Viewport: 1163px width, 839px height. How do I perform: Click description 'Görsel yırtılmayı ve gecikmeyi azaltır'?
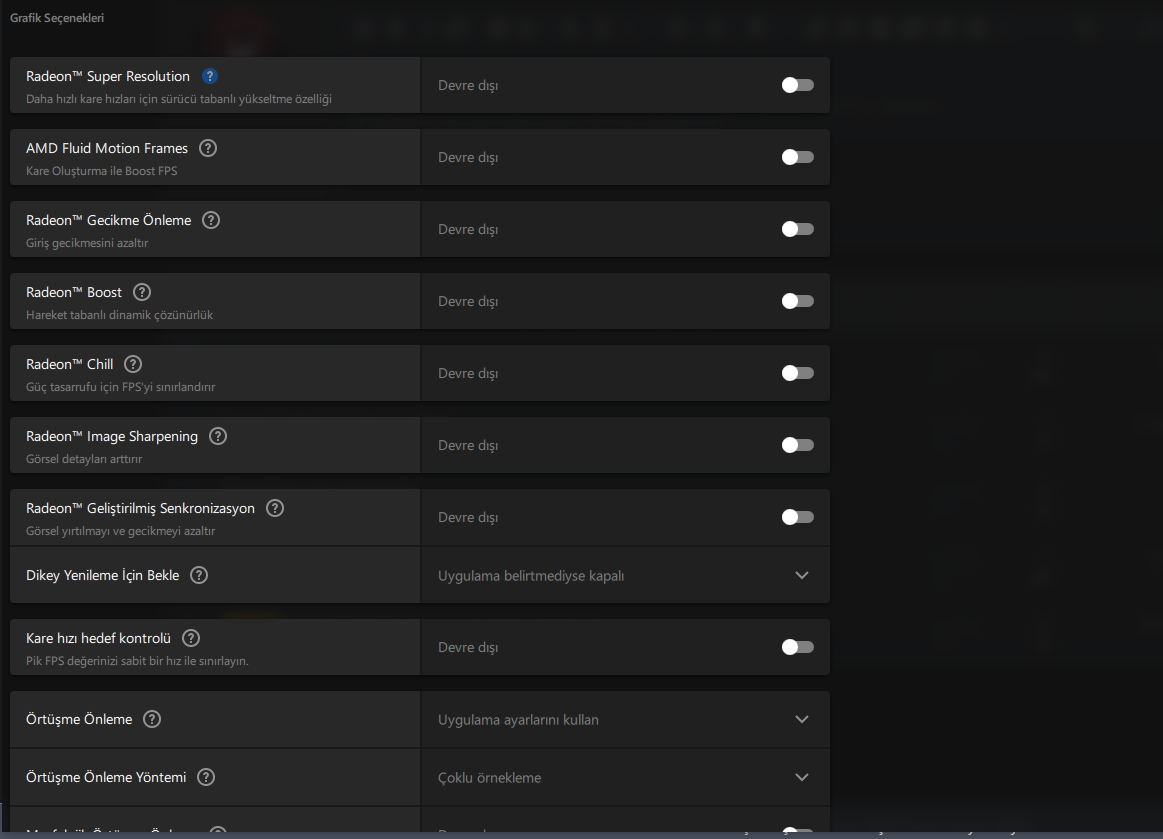[120, 530]
